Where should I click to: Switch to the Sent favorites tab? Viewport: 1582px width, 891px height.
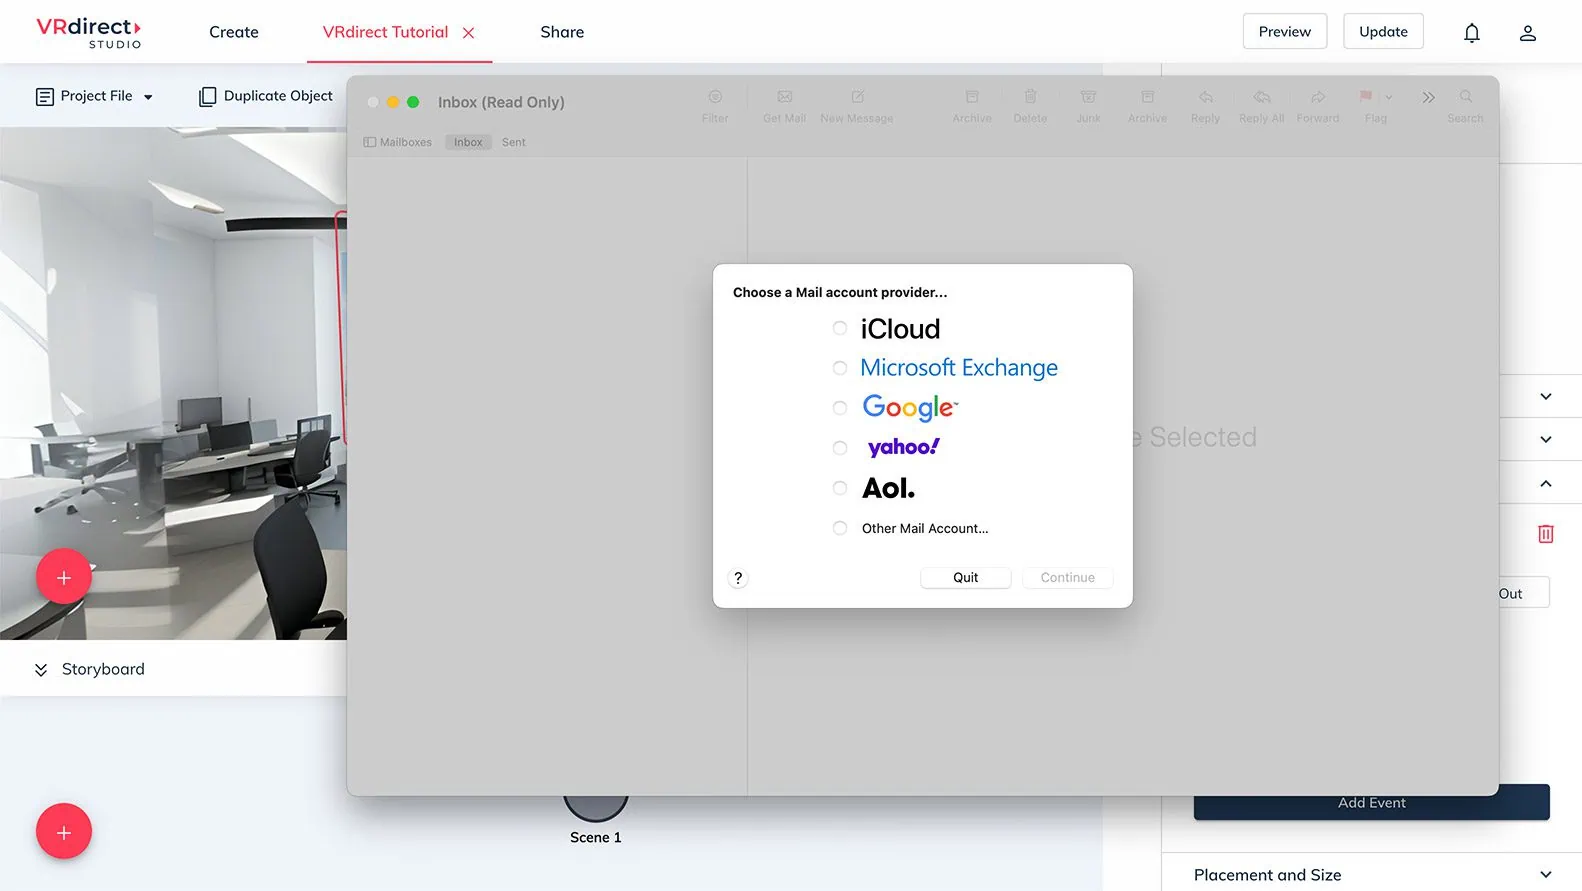[513, 142]
